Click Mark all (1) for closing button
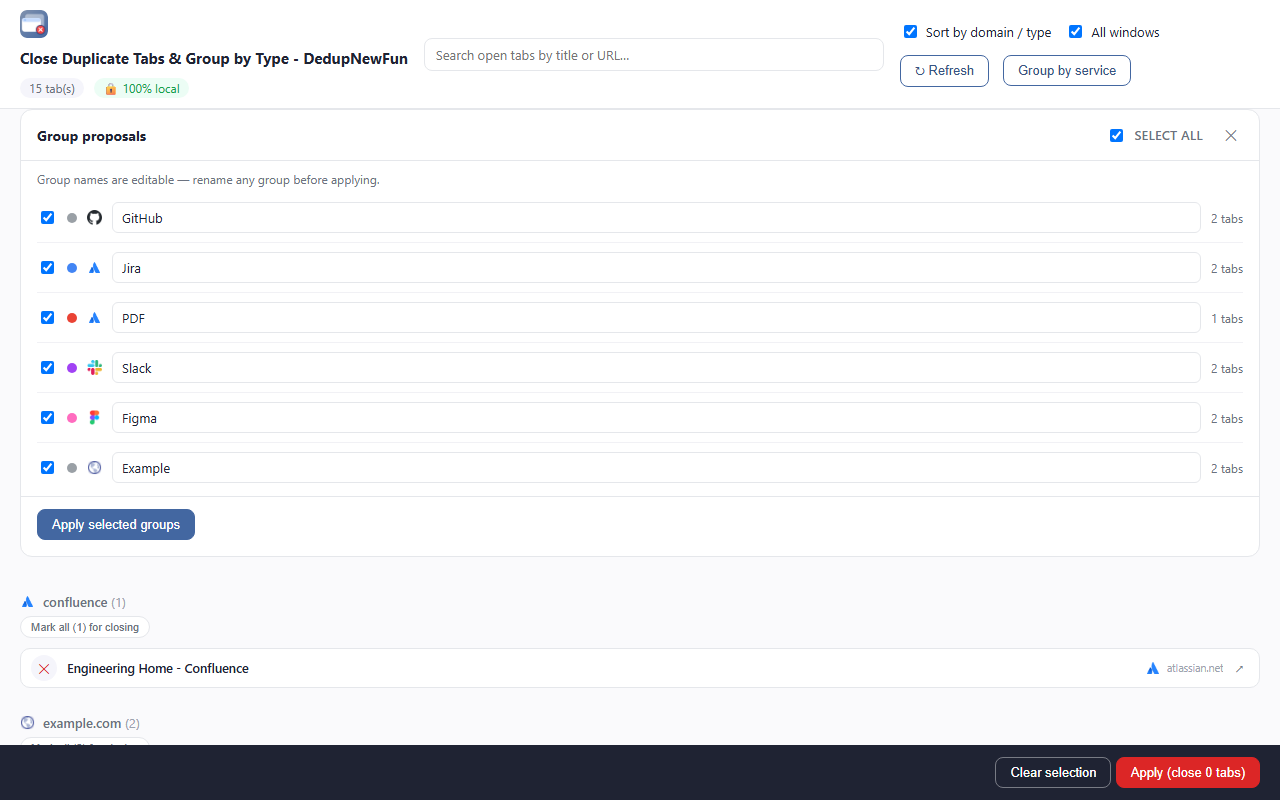Screen dimensions: 1280x800 coord(85,627)
